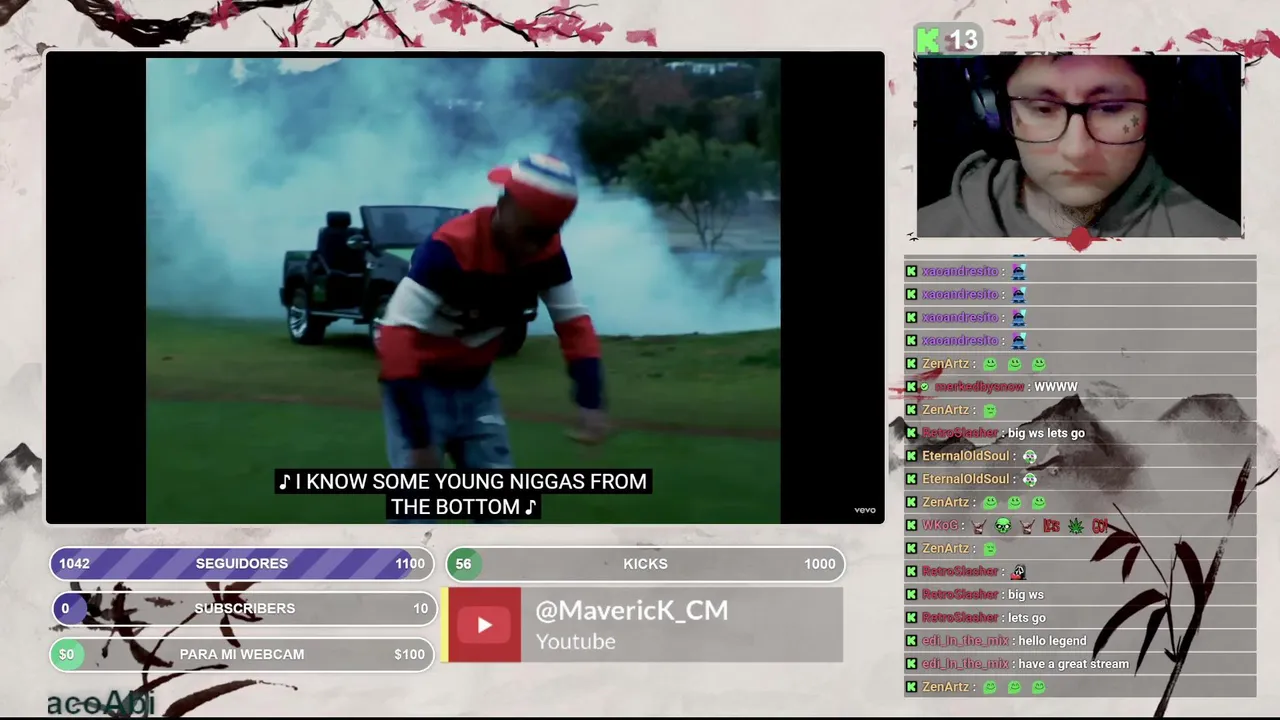Click the 'Youtube' label under the handle
This screenshot has height=720, width=1280.
click(x=576, y=642)
